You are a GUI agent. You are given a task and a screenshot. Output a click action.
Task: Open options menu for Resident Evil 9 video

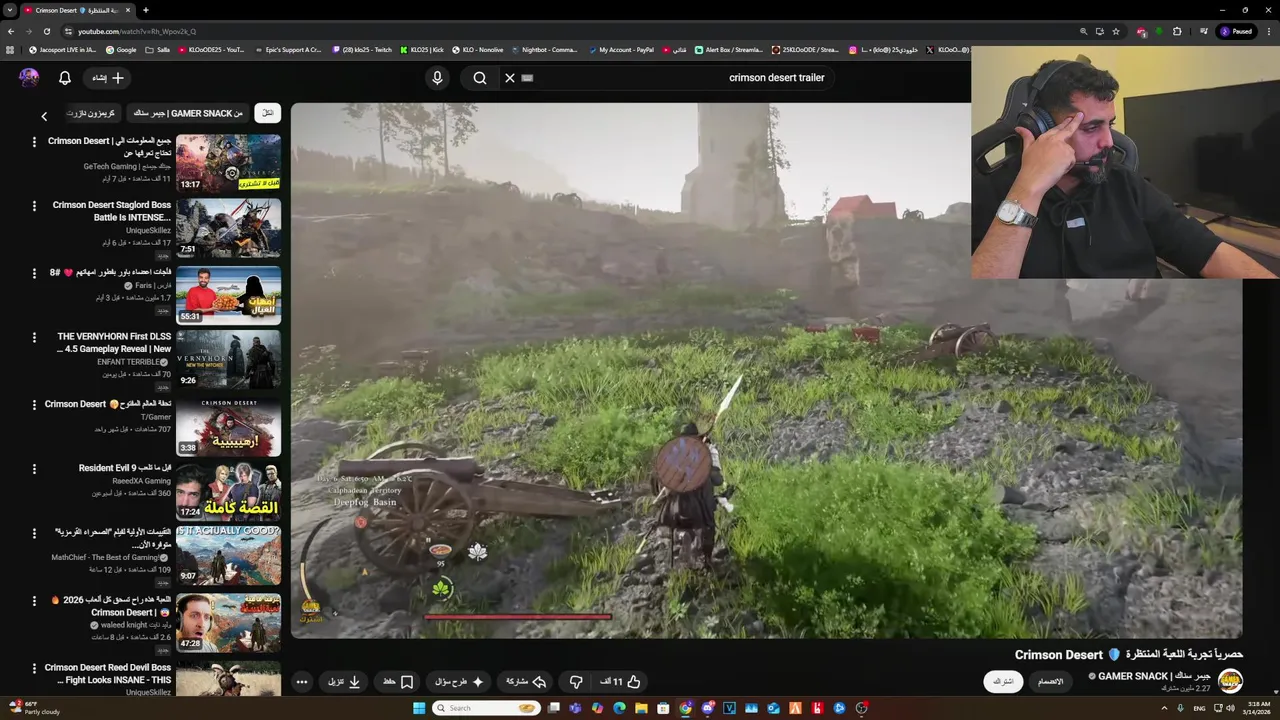[34, 470]
